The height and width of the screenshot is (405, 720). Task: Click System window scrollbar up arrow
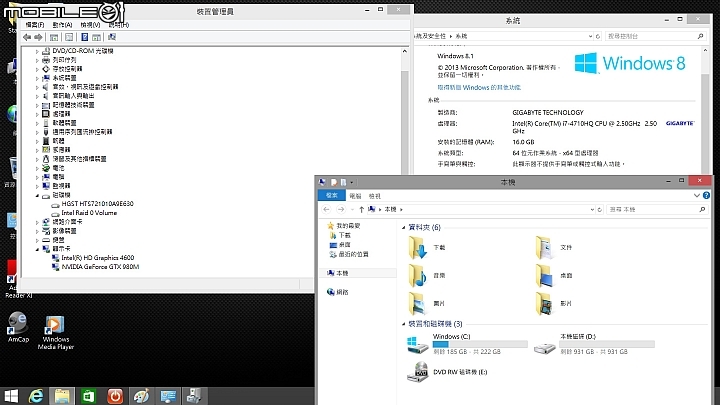coord(705,50)
